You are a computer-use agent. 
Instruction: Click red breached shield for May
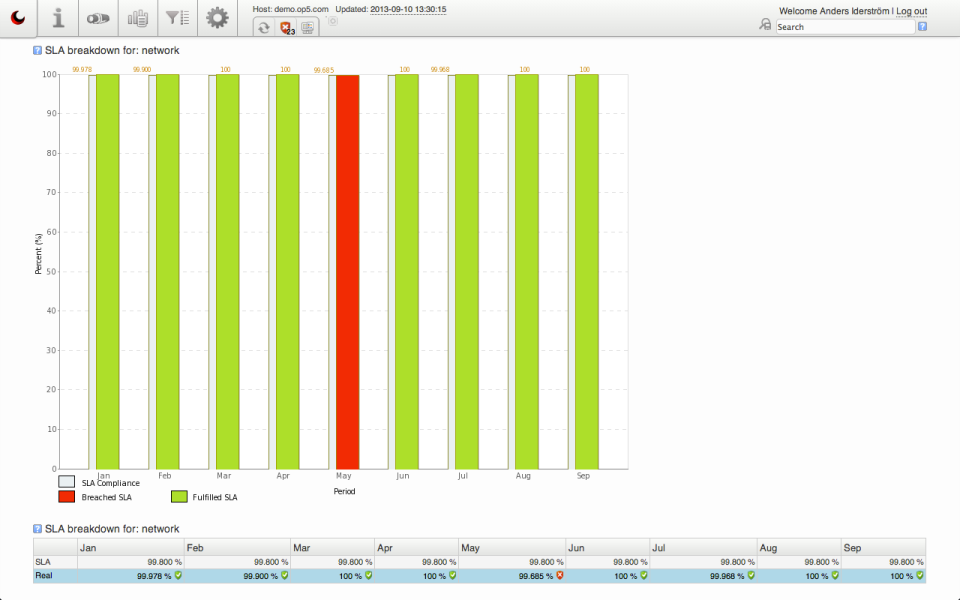tap(560, 576)
